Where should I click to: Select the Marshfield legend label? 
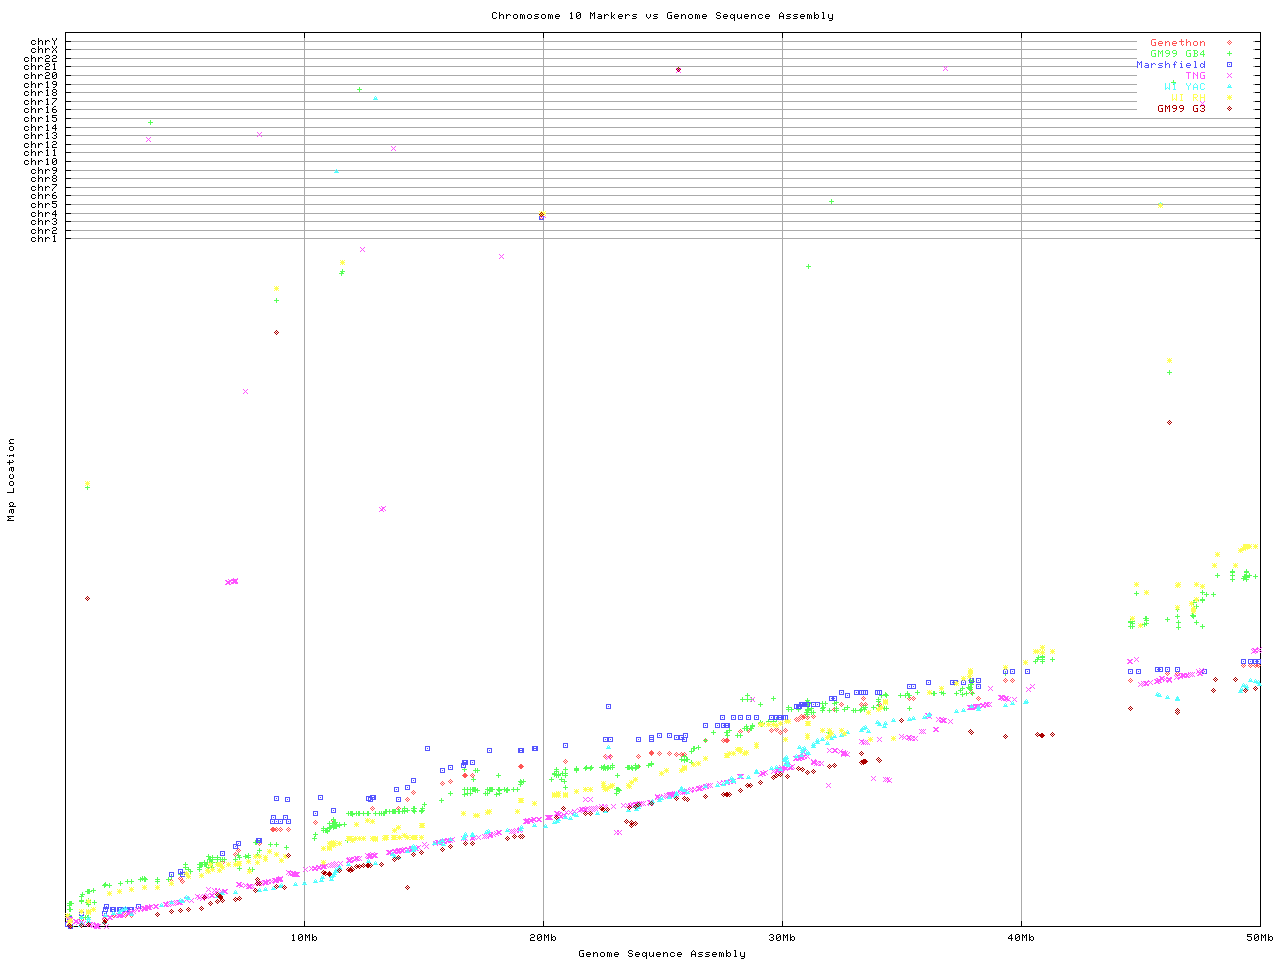pyautogui.click(x=1170, y=65)
